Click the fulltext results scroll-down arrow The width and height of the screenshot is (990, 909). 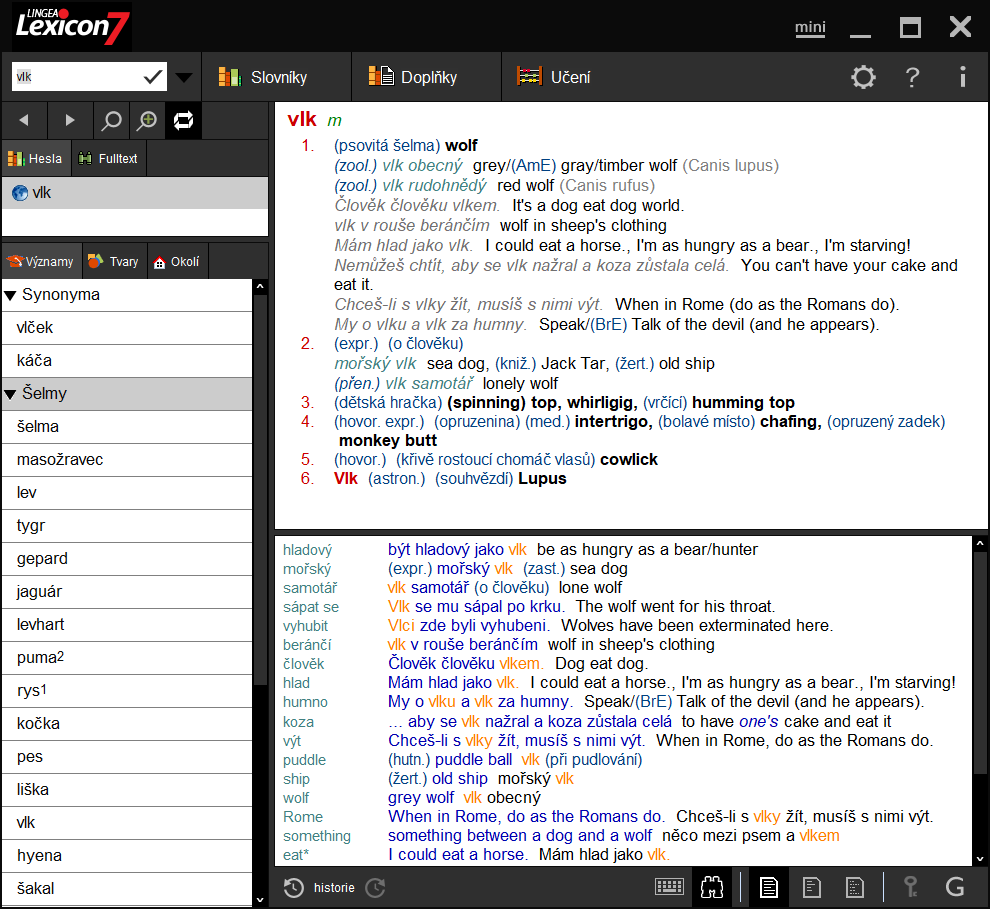(980, 858)
